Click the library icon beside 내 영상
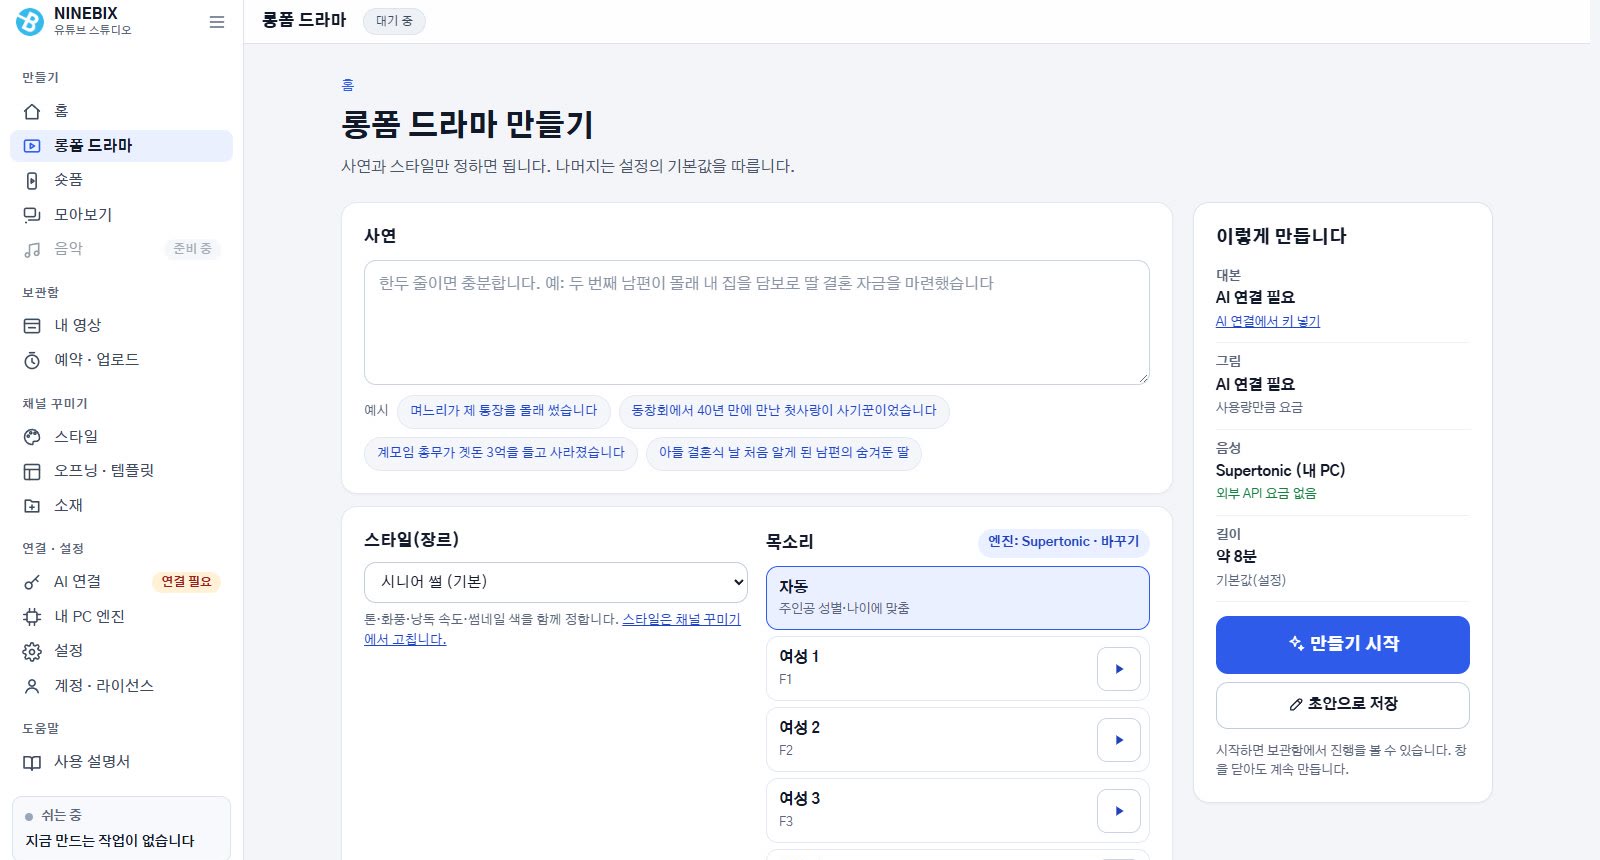Image resolution: width=1600 pixels, height=860 pixels. (x=32, y=326)
